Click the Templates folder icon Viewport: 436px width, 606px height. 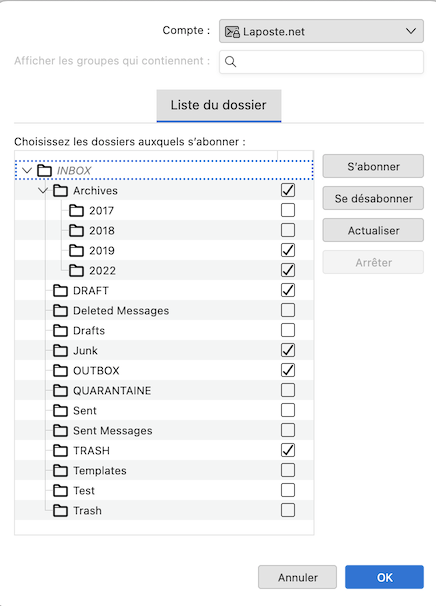pyautogui.click(x=60, y=471)
